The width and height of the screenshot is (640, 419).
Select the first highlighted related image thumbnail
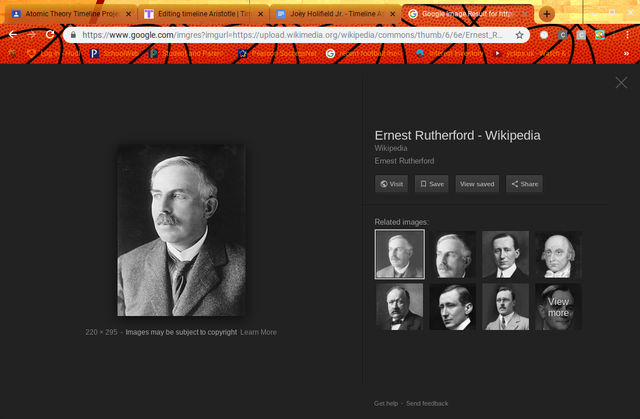click(x=400, y=254)
